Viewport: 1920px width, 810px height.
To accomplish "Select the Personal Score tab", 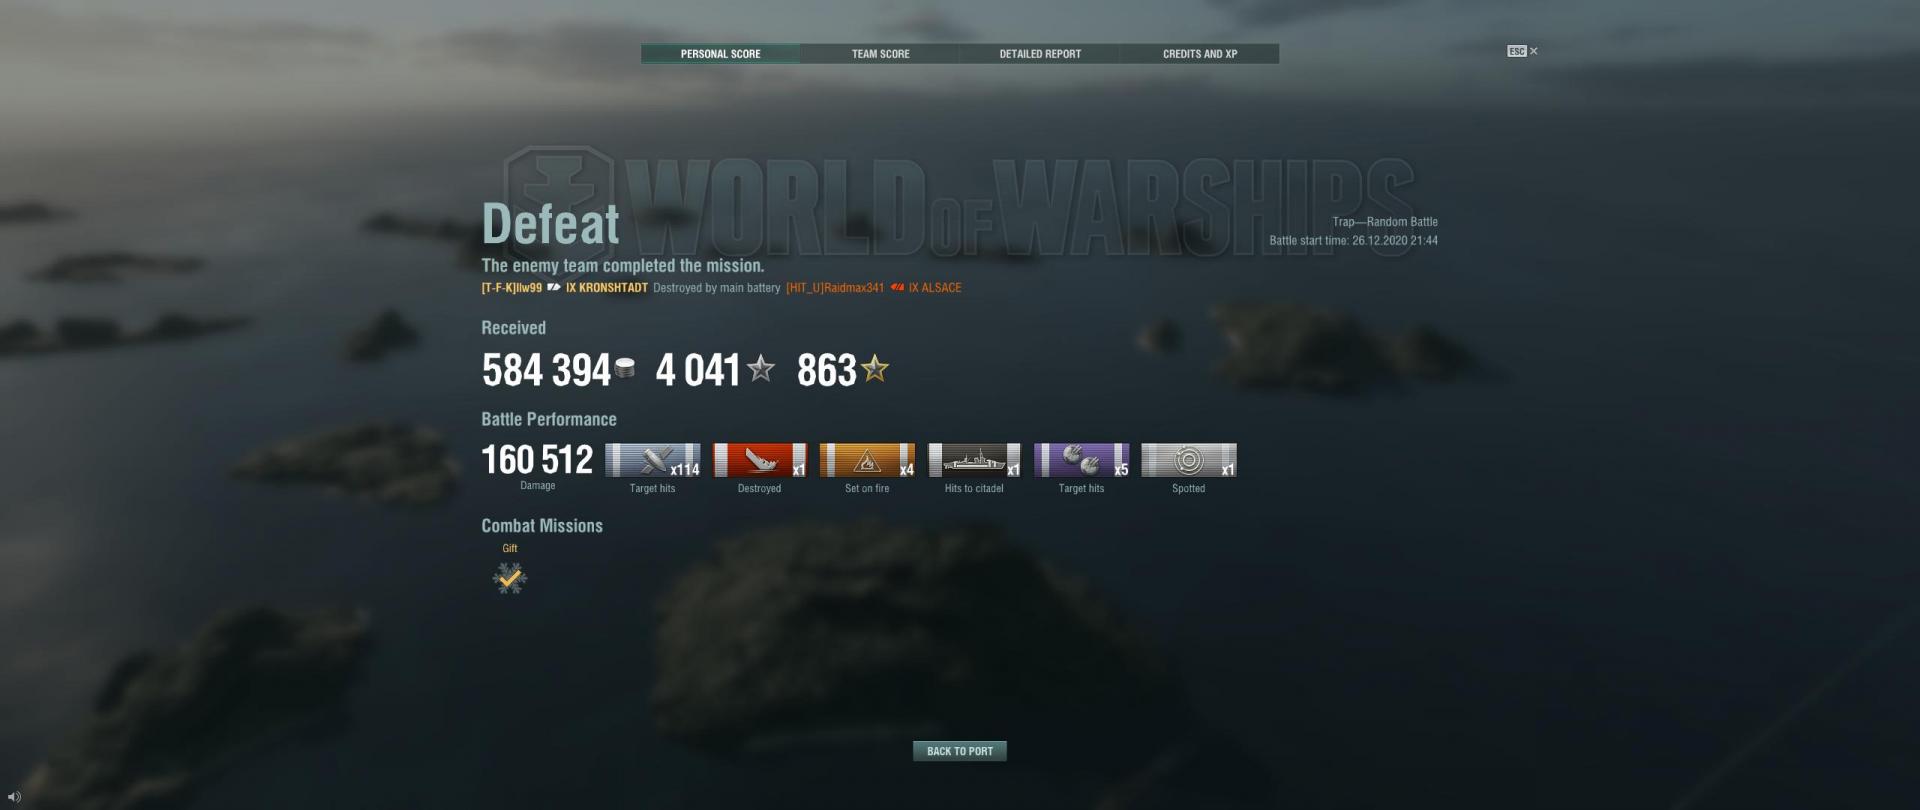I will 720,54.
